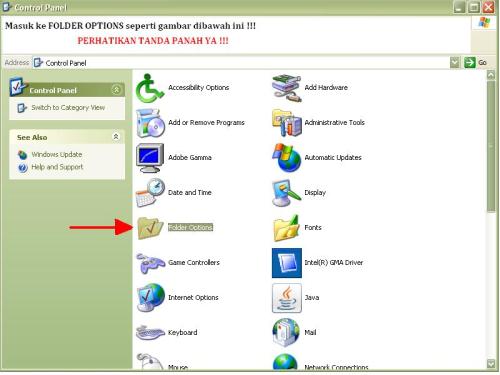
Task: Open the Adobe Gamma monitor icon
Action: [150, 158]
